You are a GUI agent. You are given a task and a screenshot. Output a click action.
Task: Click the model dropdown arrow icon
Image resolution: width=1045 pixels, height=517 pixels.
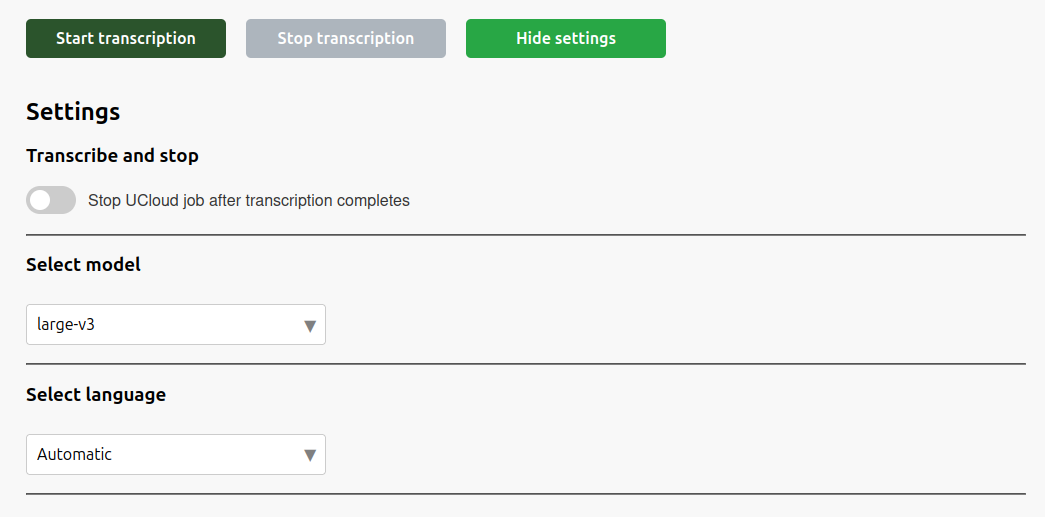310,326
